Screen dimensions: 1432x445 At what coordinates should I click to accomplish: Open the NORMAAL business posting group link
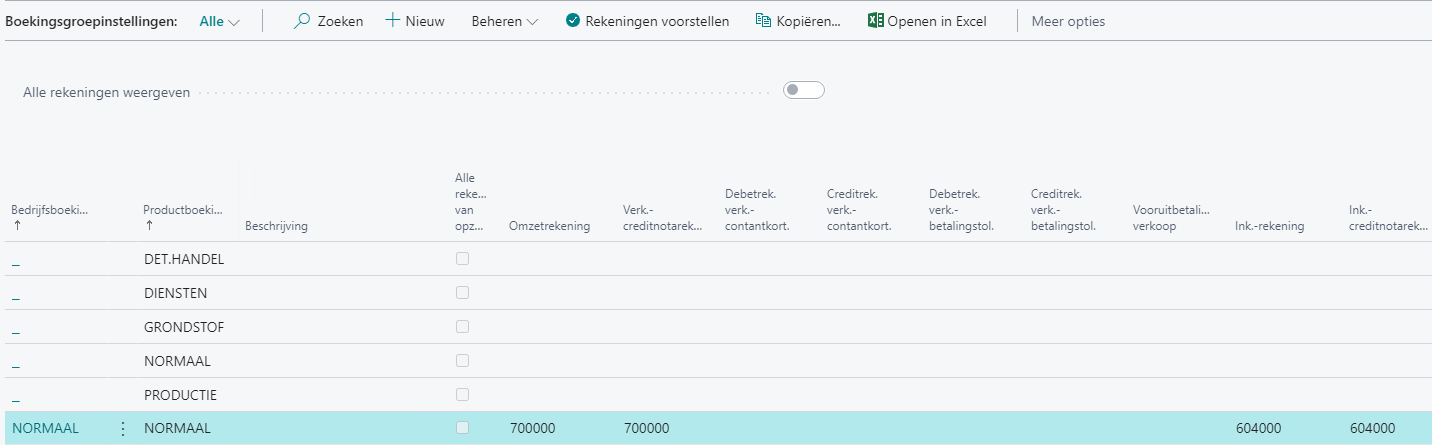45,429
